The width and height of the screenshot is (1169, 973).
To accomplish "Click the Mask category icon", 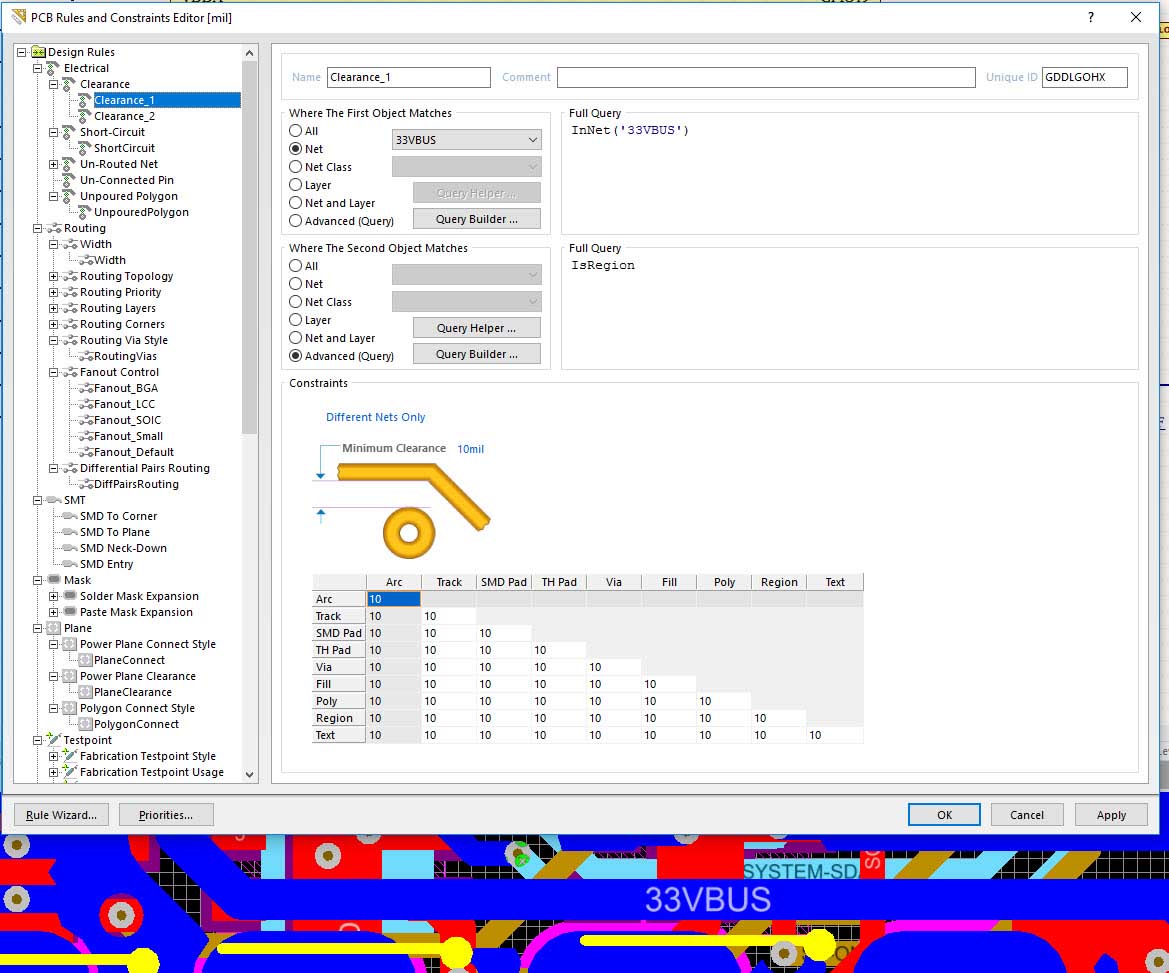I will pyautogui.click(x=53, y=580).
